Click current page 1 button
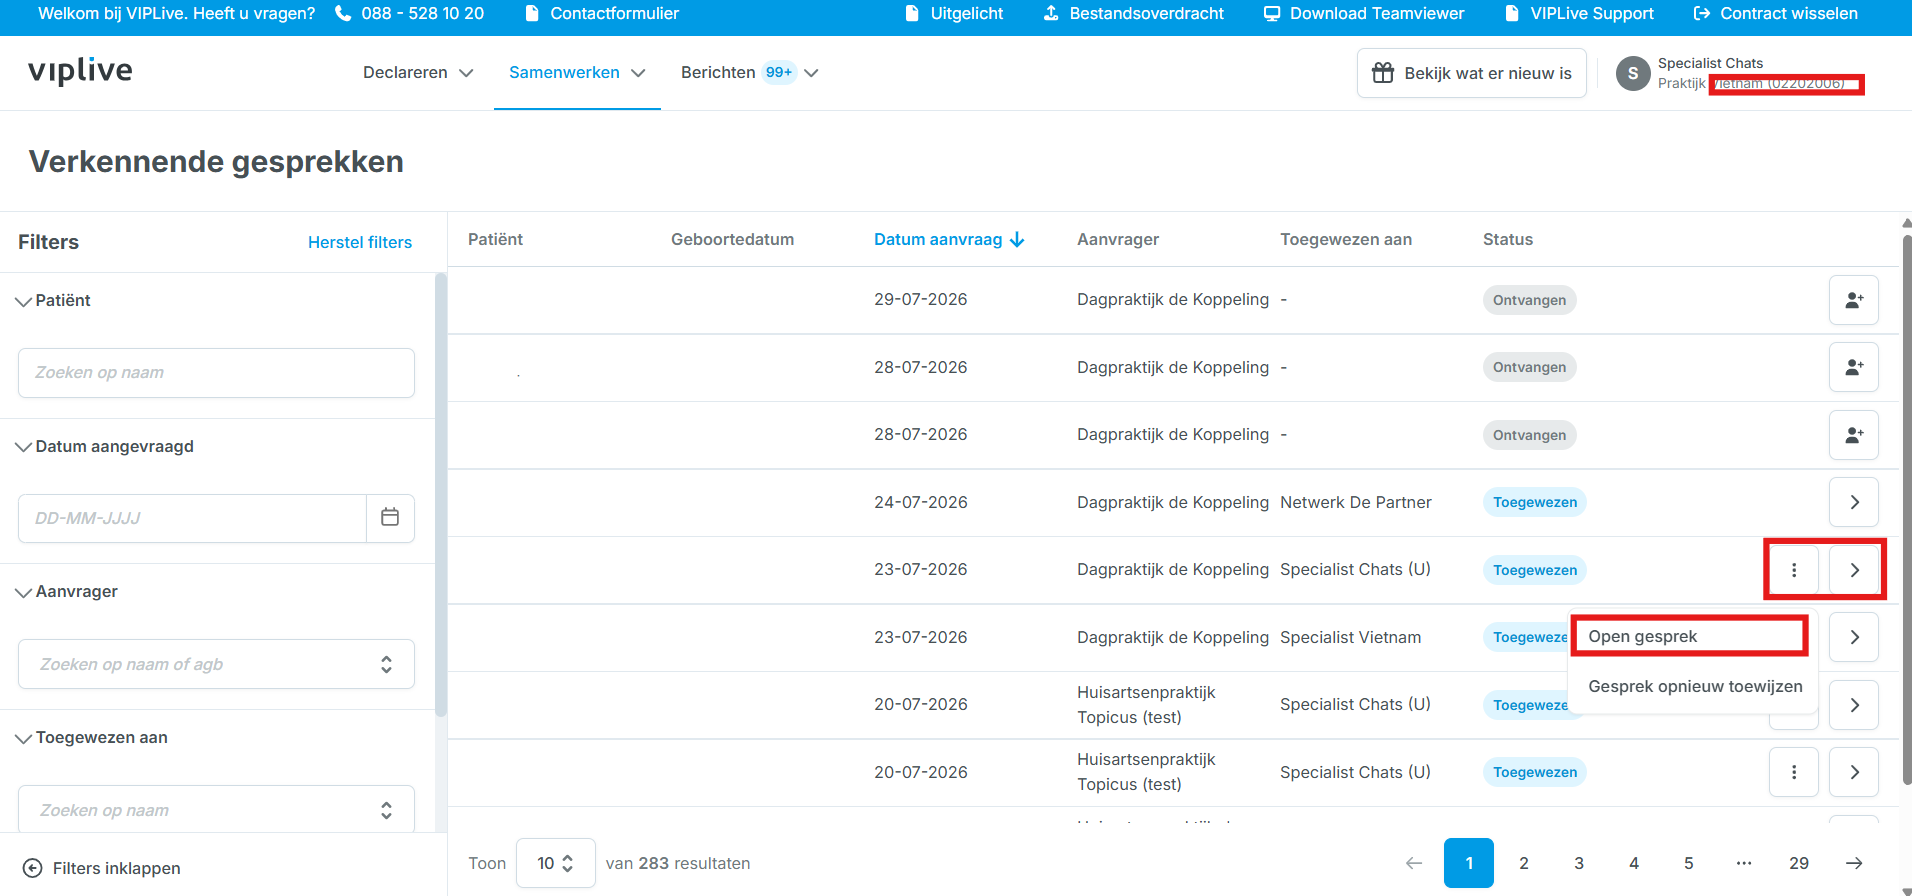Viewport: 1912px width, 896px height. 1469,863
